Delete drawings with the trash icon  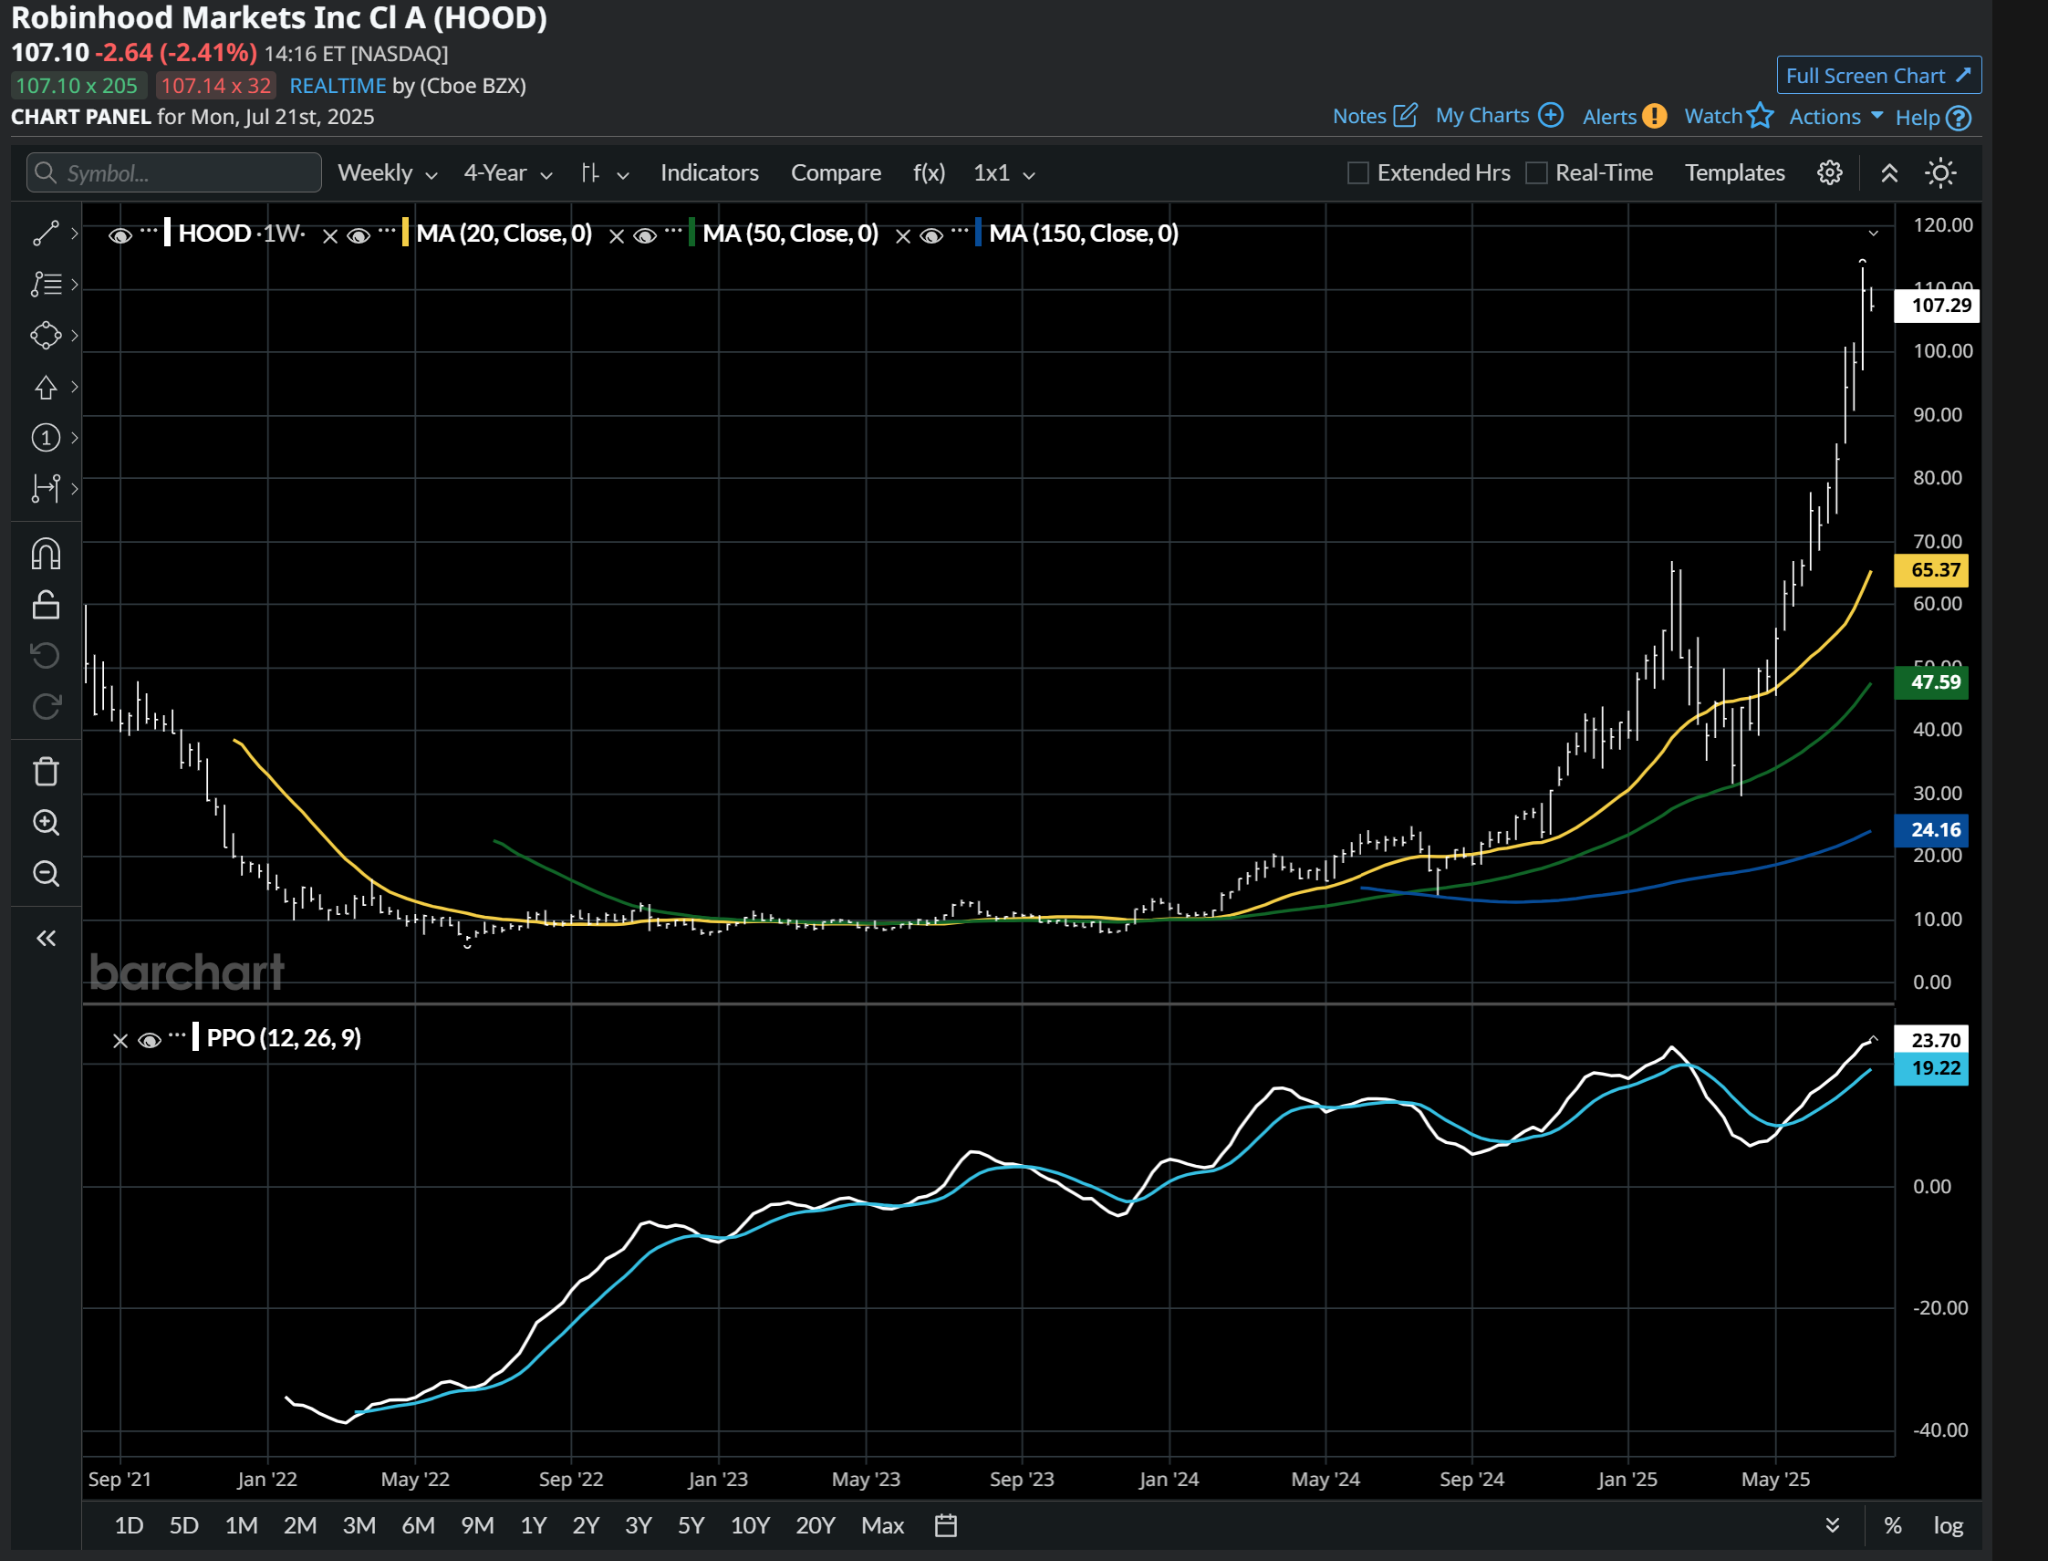click(46, 771)
